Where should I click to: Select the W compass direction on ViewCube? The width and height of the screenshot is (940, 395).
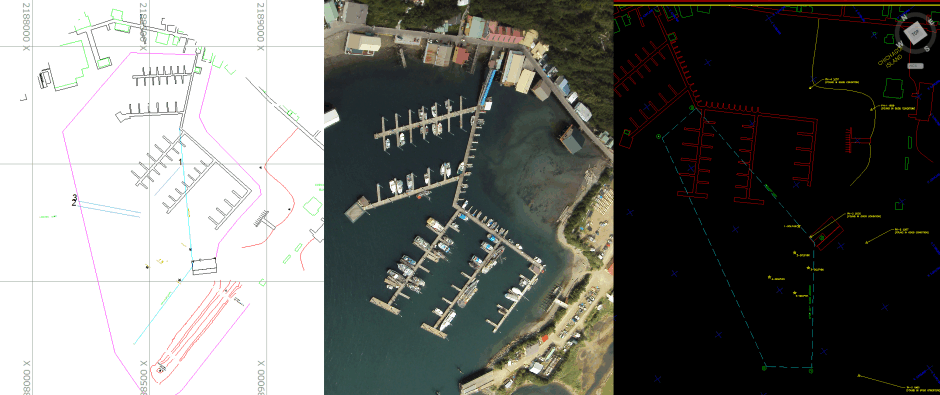(899, 44)
